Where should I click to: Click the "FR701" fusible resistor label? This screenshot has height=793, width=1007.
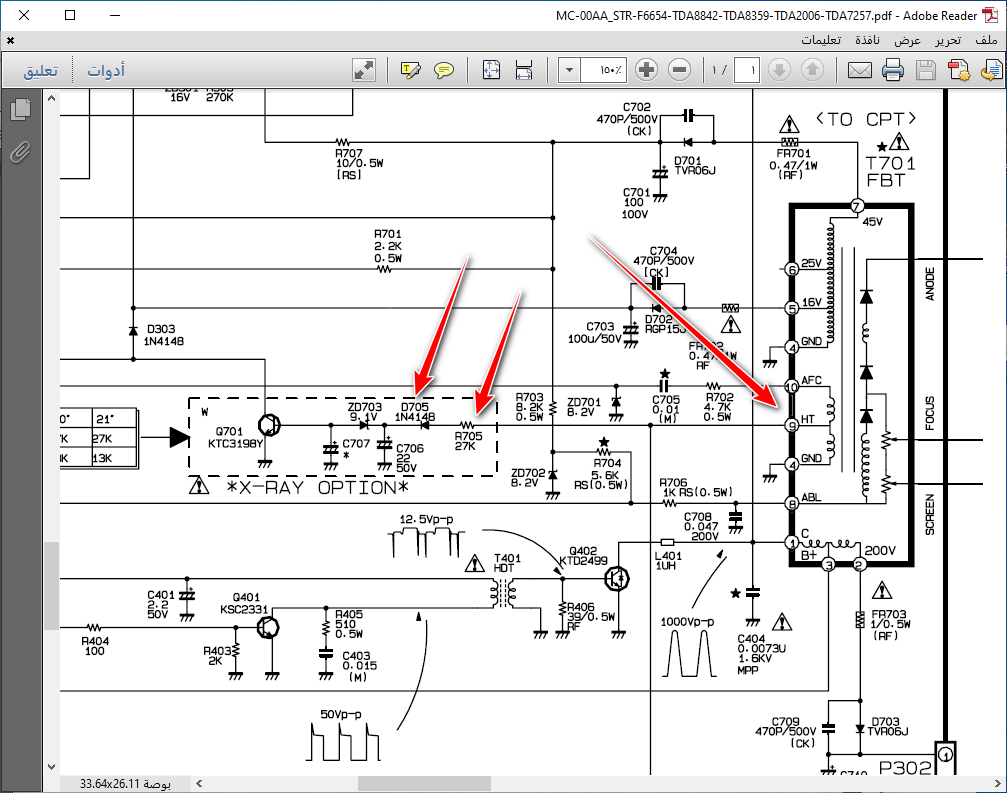point(794,153)
